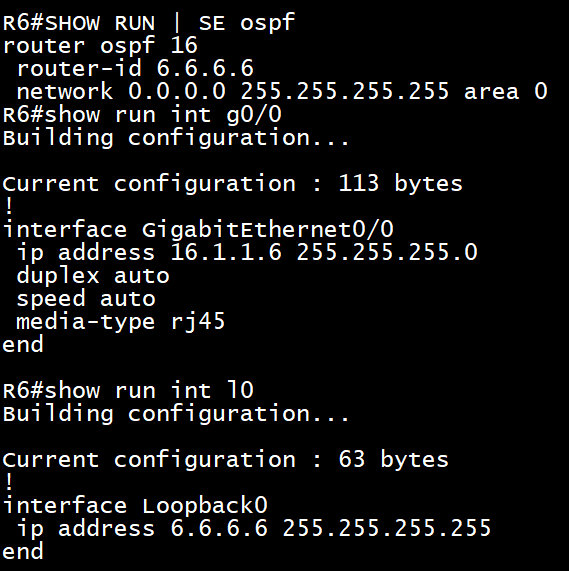Click 'Current configuration : 63 bytes' line
The width and height of the screenshot is (569, 571).
(x=226, y=459)
